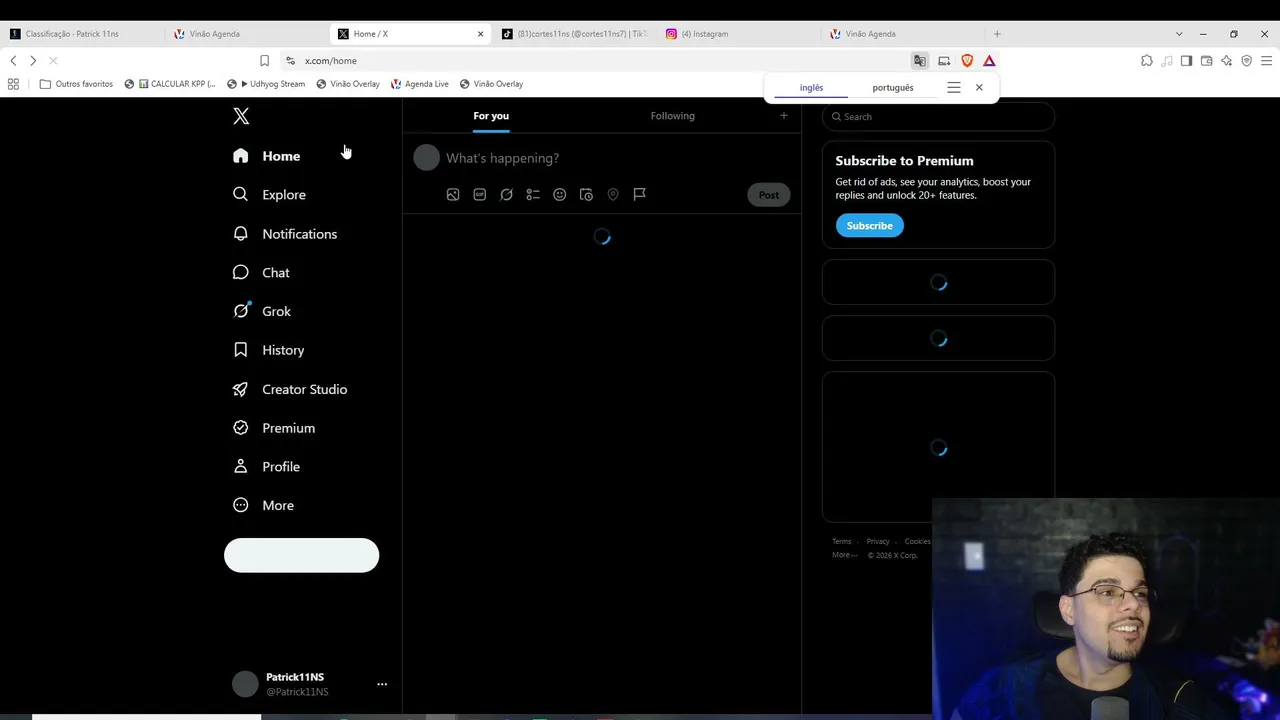The width and height of the screenshot is (1280, 720).
Task: Click the X logo in the sidebar
Action: tap(241, 116)
